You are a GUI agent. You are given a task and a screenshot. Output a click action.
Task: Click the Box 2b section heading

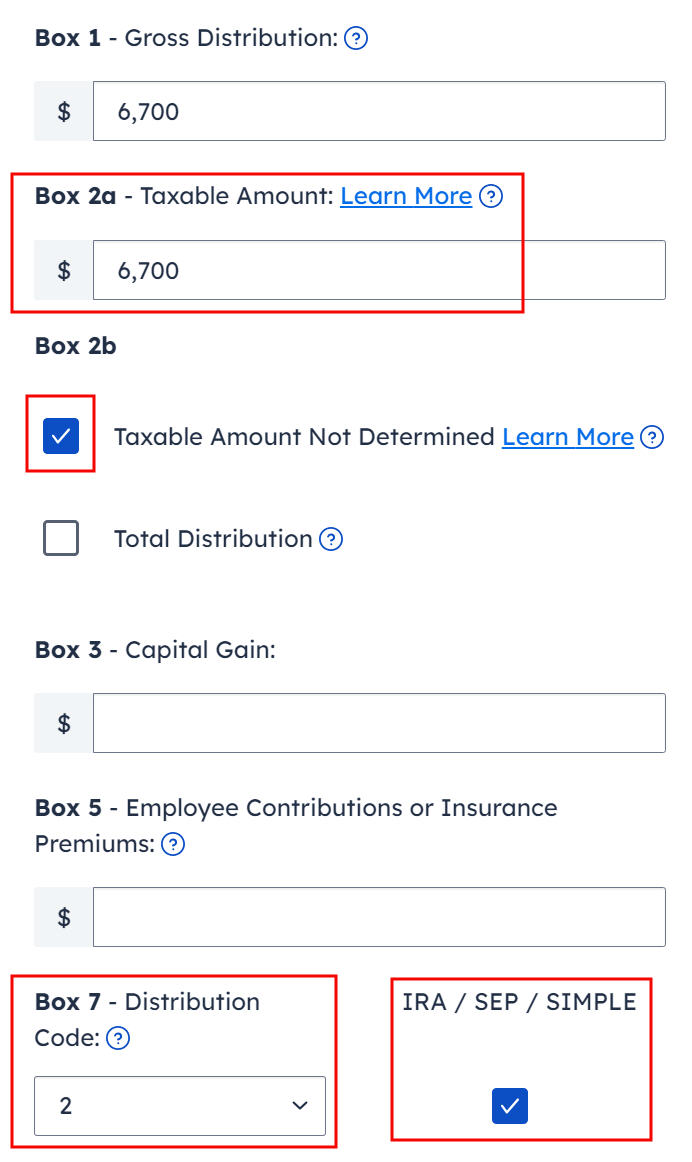(x=76, y=346)
